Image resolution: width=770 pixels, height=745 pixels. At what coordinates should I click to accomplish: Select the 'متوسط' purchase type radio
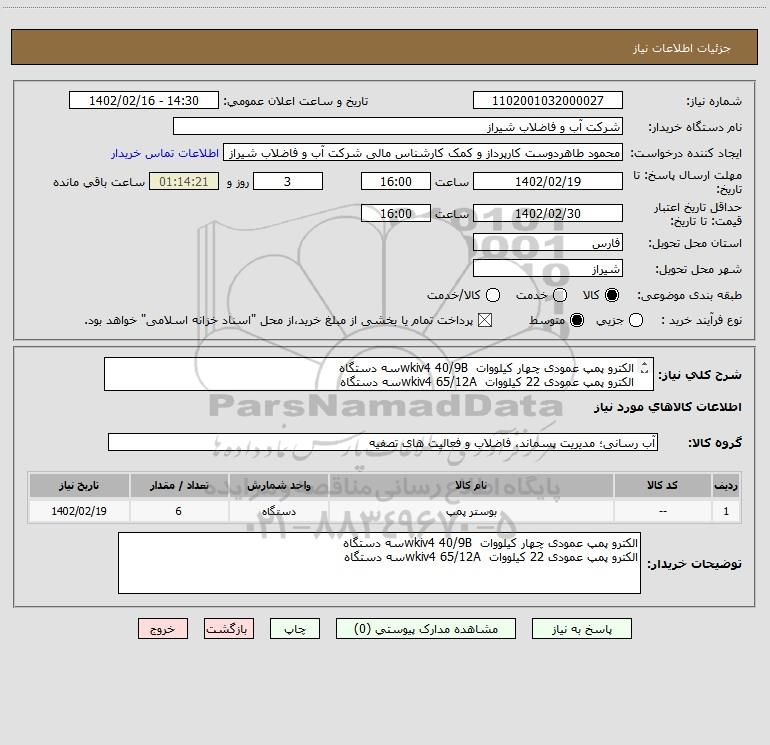click(x=577, y=320)
